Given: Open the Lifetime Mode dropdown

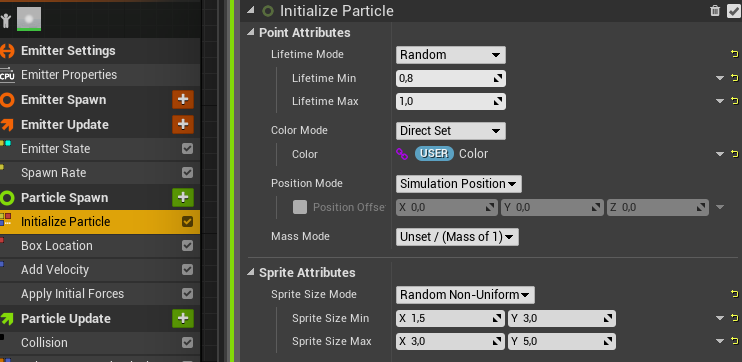Looking at the screenshot, I should click(x=450, y=55).
